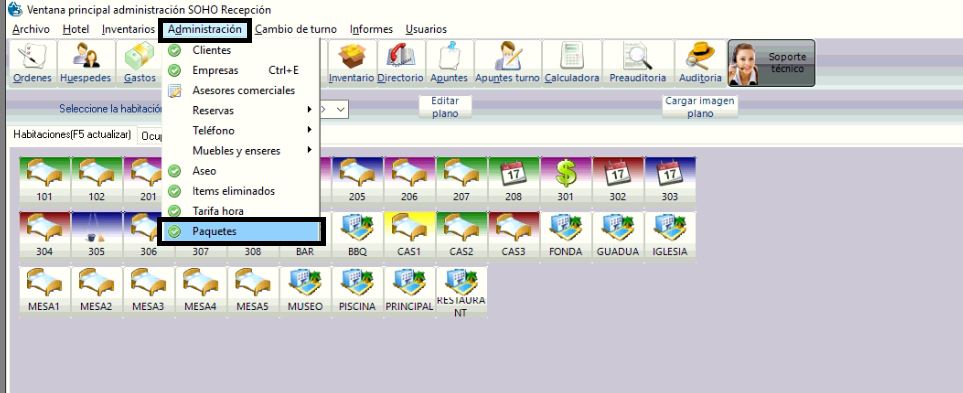Open the Ordenes toolbar icon
The image size is (963, 393).
(x=32, y=63)
